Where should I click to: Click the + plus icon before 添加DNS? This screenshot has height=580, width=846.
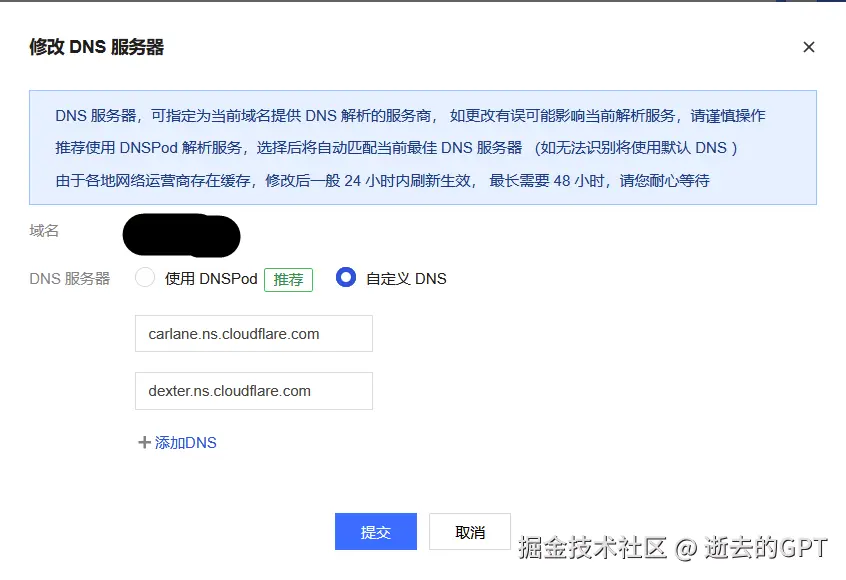pos(144,443)
